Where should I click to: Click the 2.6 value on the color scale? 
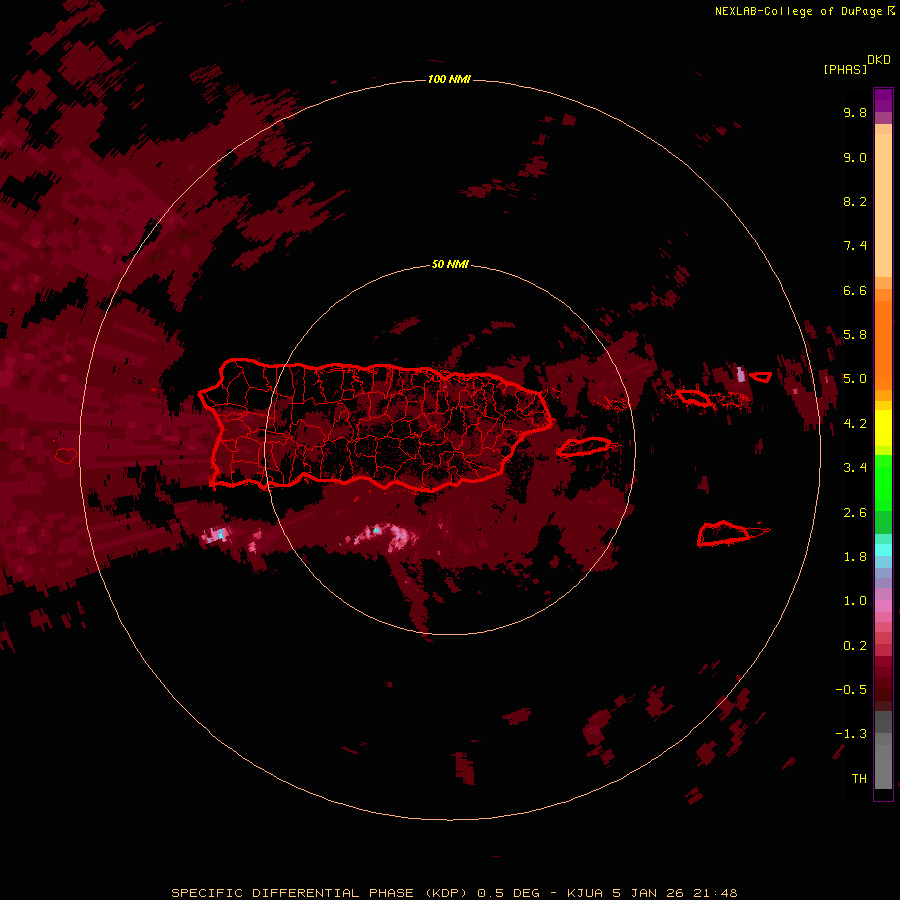[x=855, y=513]
